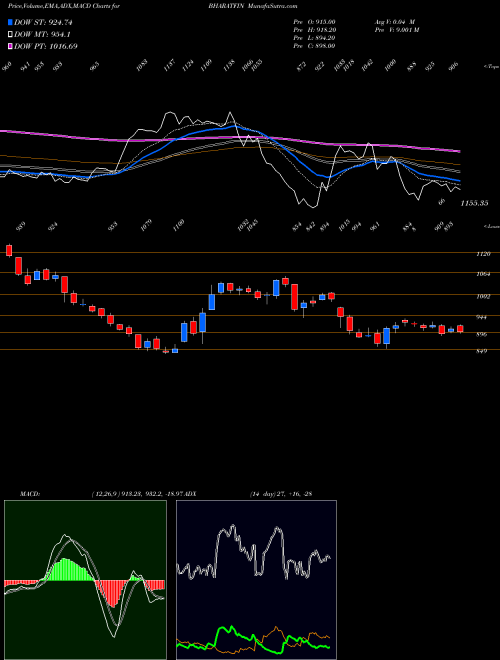Click the 944 price axis label
This screenshot has height=660, width=500.
[483, 318]
